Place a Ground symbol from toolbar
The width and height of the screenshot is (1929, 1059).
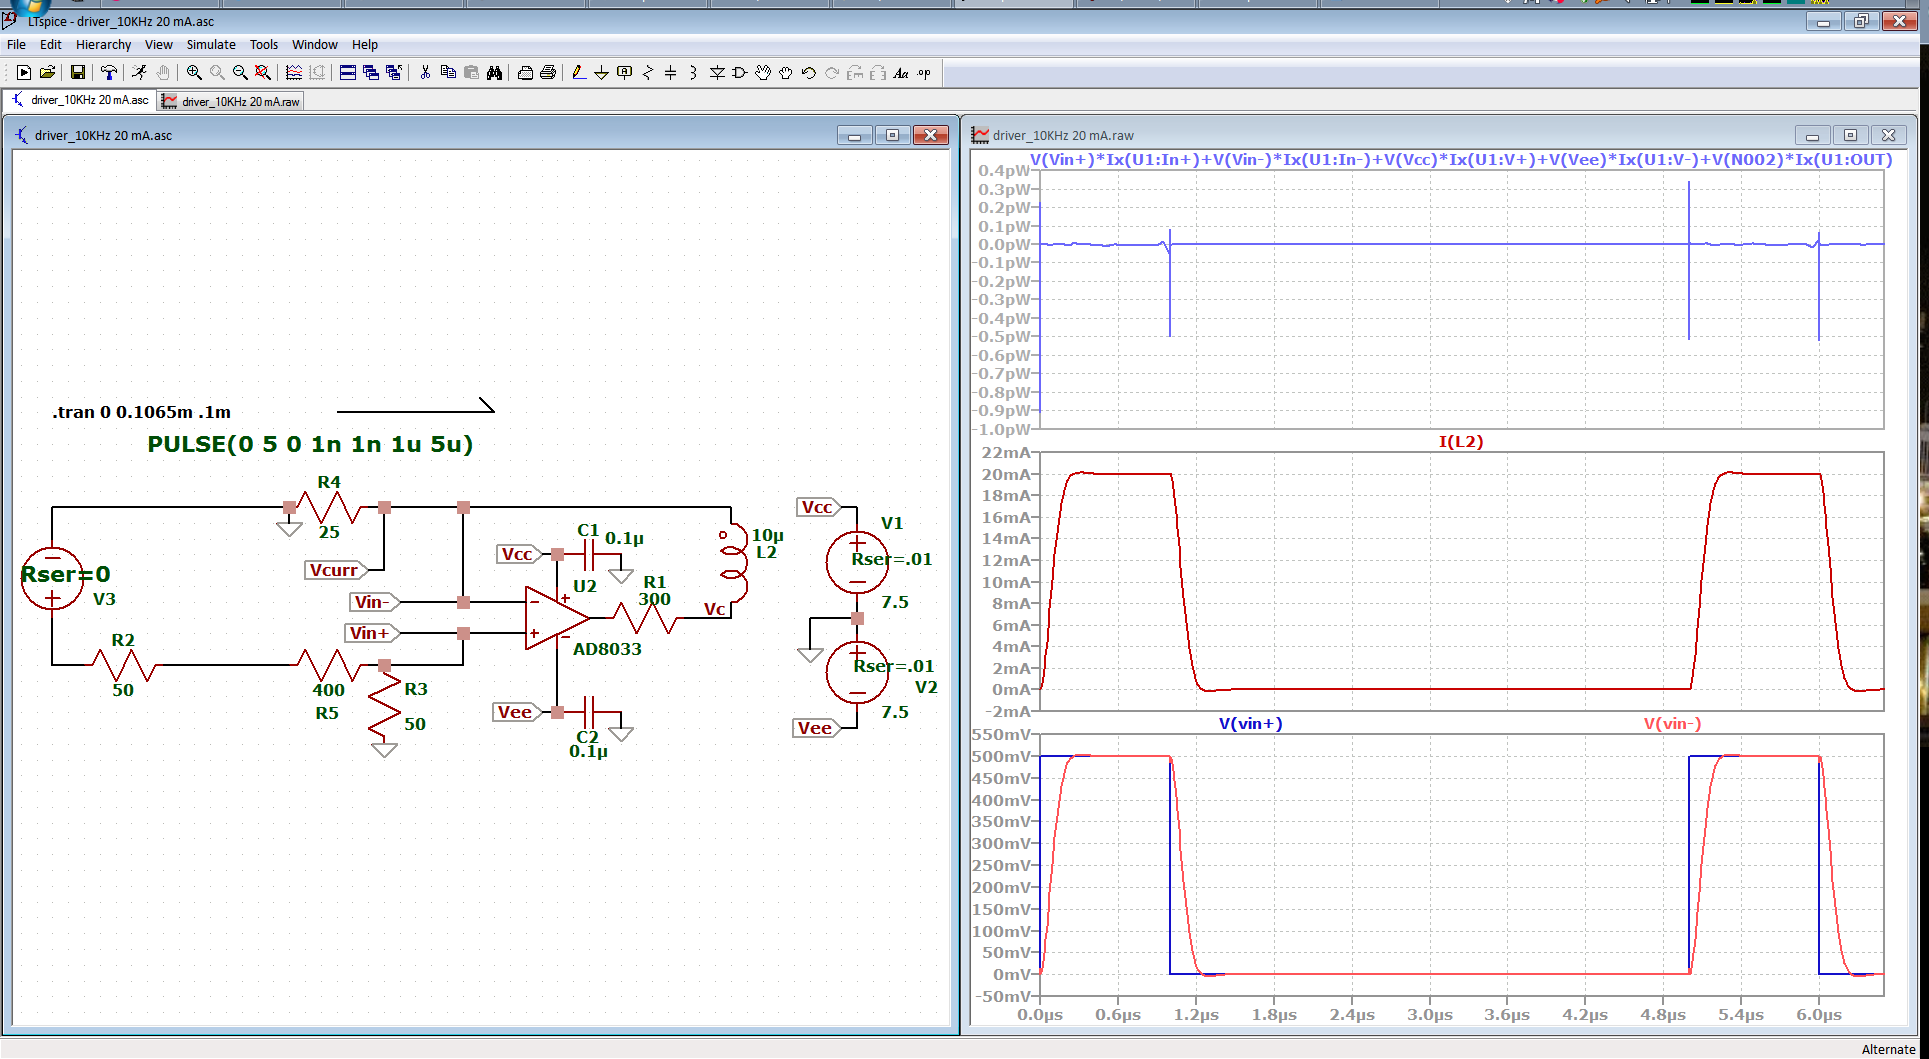(602, 72)
